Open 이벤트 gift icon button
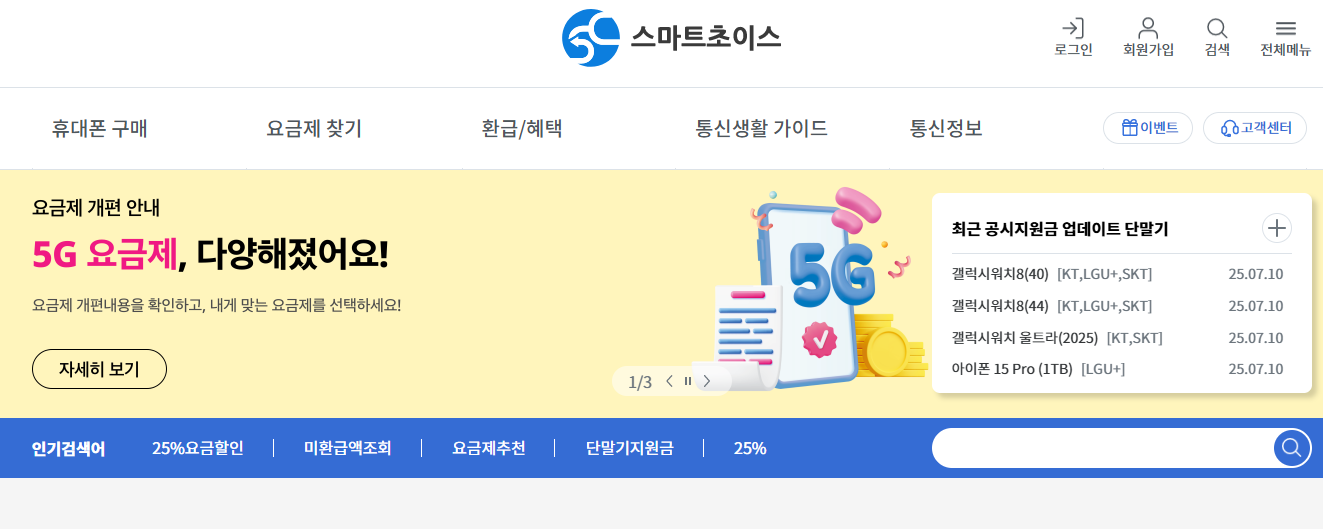This screenshot has height=529, width=1323. (x=1148, y=128)
